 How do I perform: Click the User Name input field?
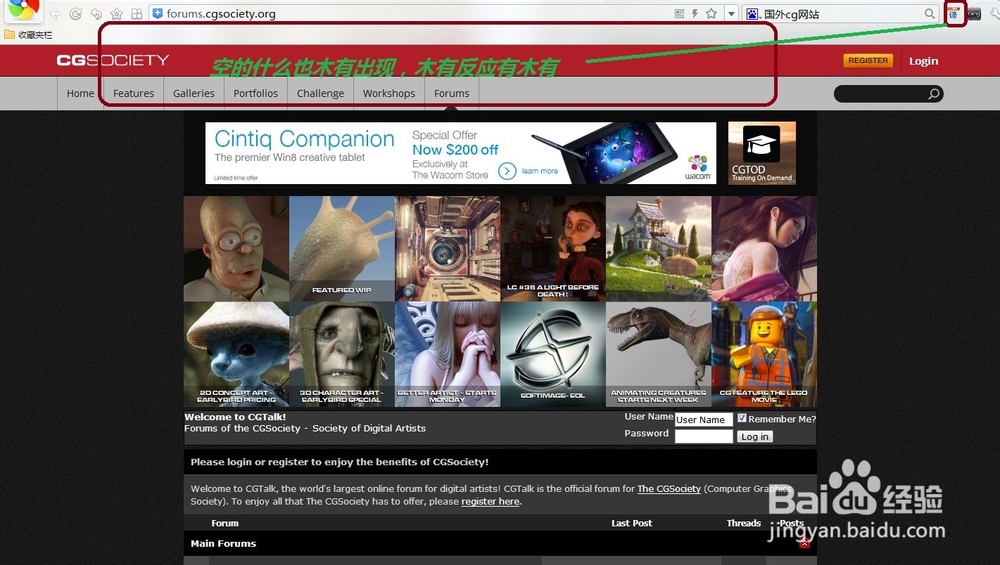(x=703, y=420)
